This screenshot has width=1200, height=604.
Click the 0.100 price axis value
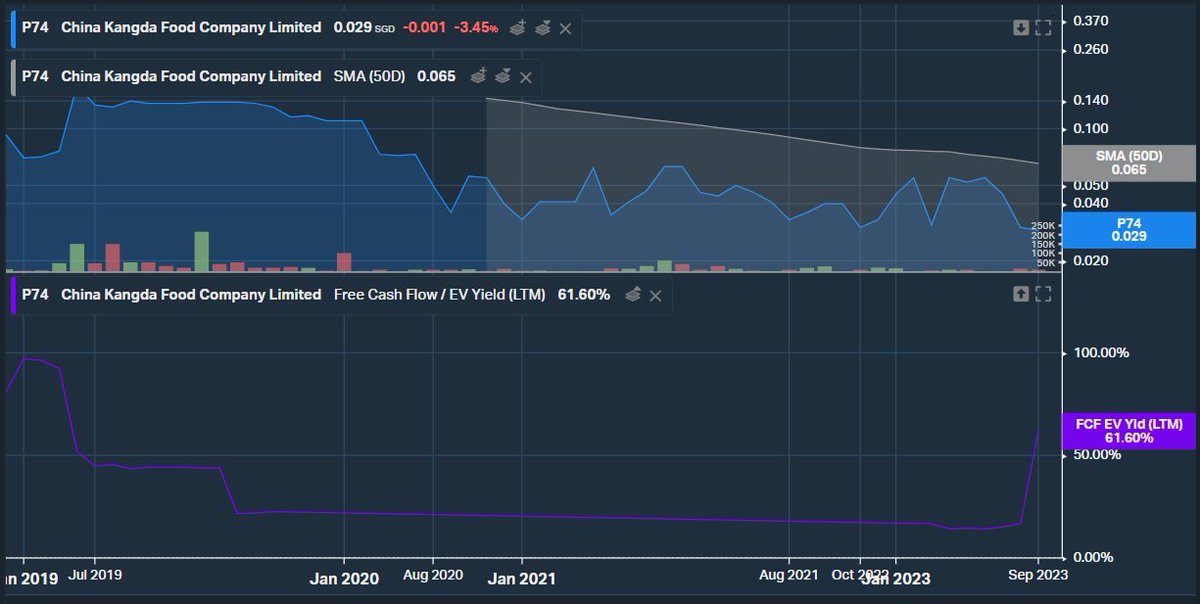(x=1091, y=128)
